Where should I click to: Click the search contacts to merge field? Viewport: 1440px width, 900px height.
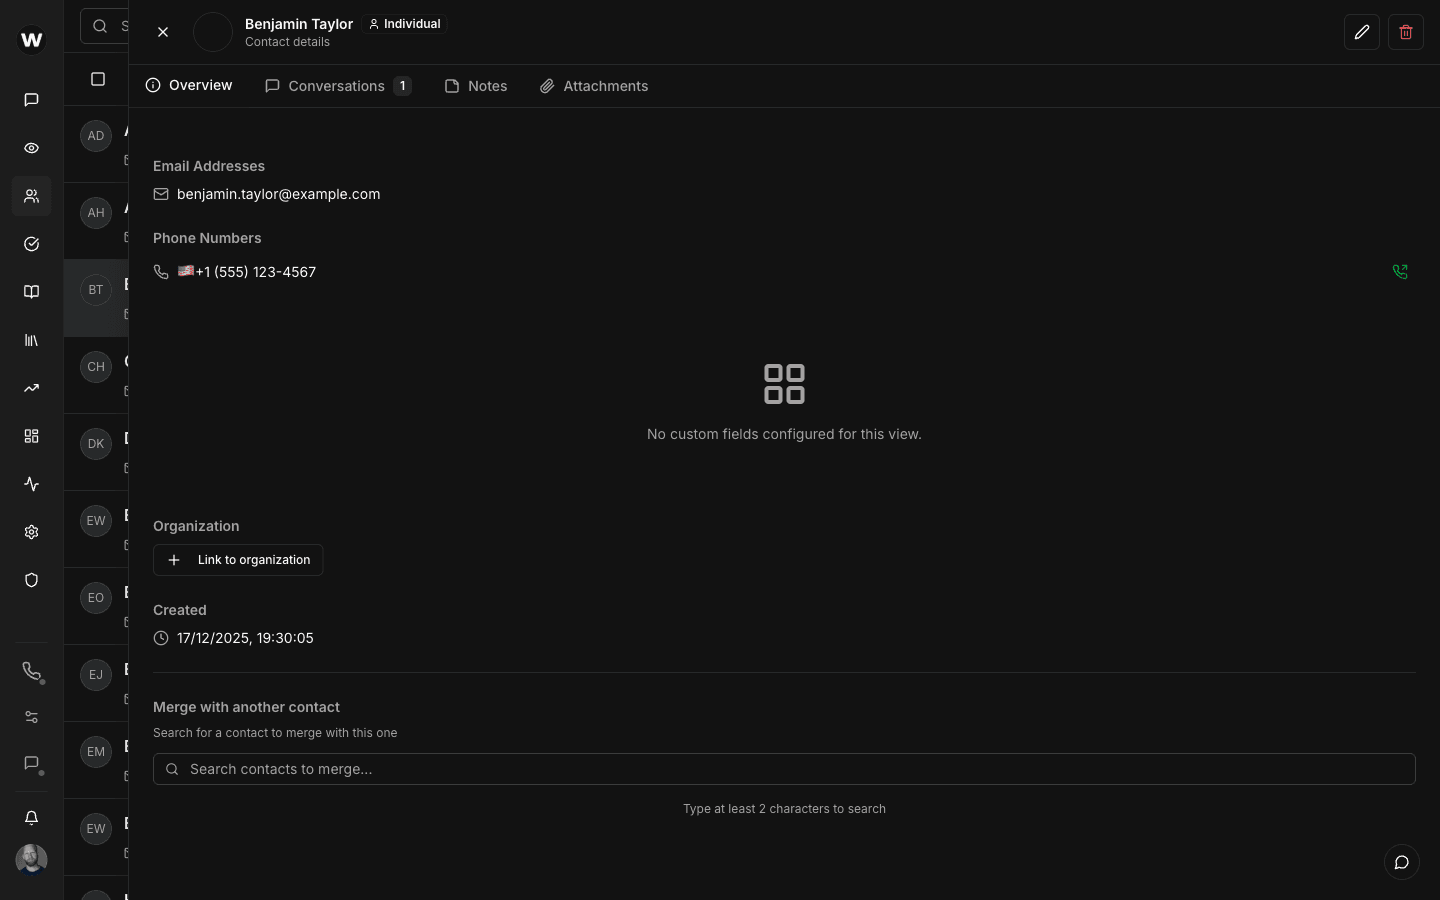point(784,769)
